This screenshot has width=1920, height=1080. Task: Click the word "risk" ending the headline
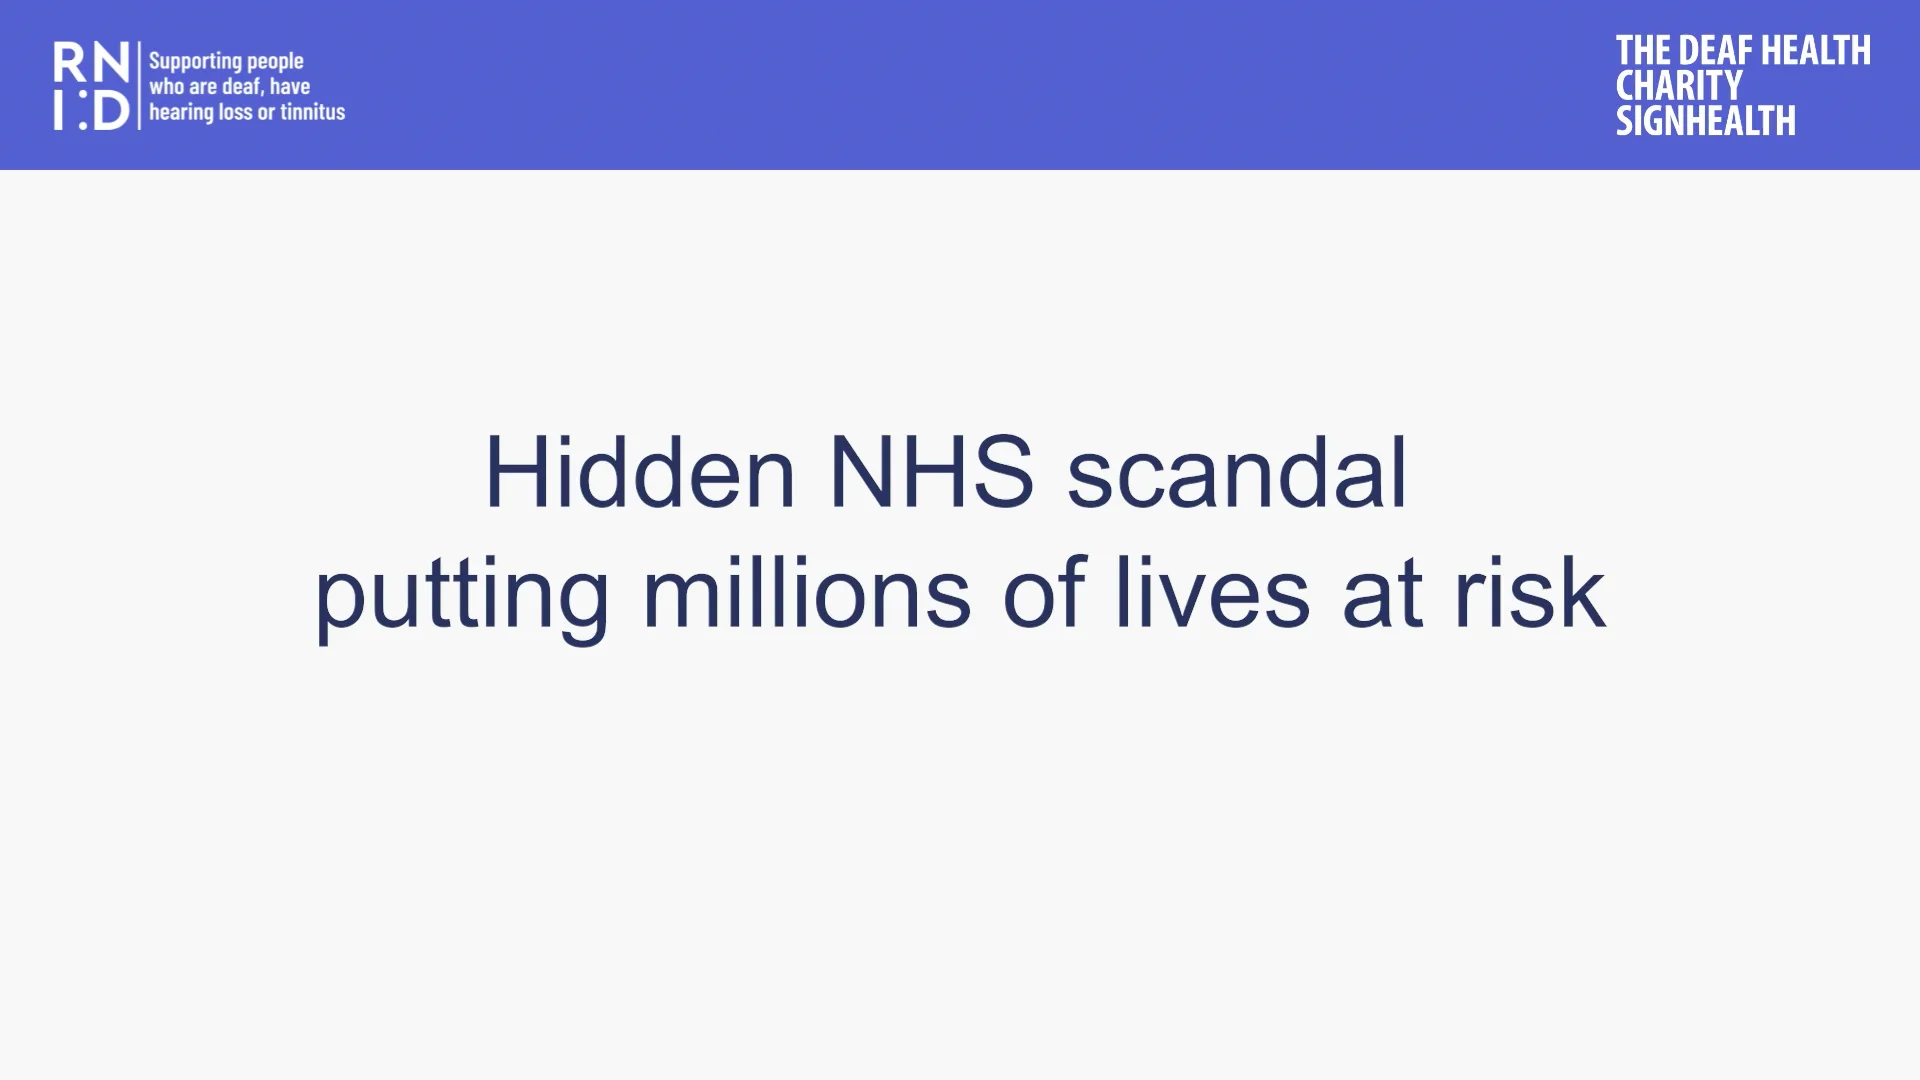(1530, 593)
